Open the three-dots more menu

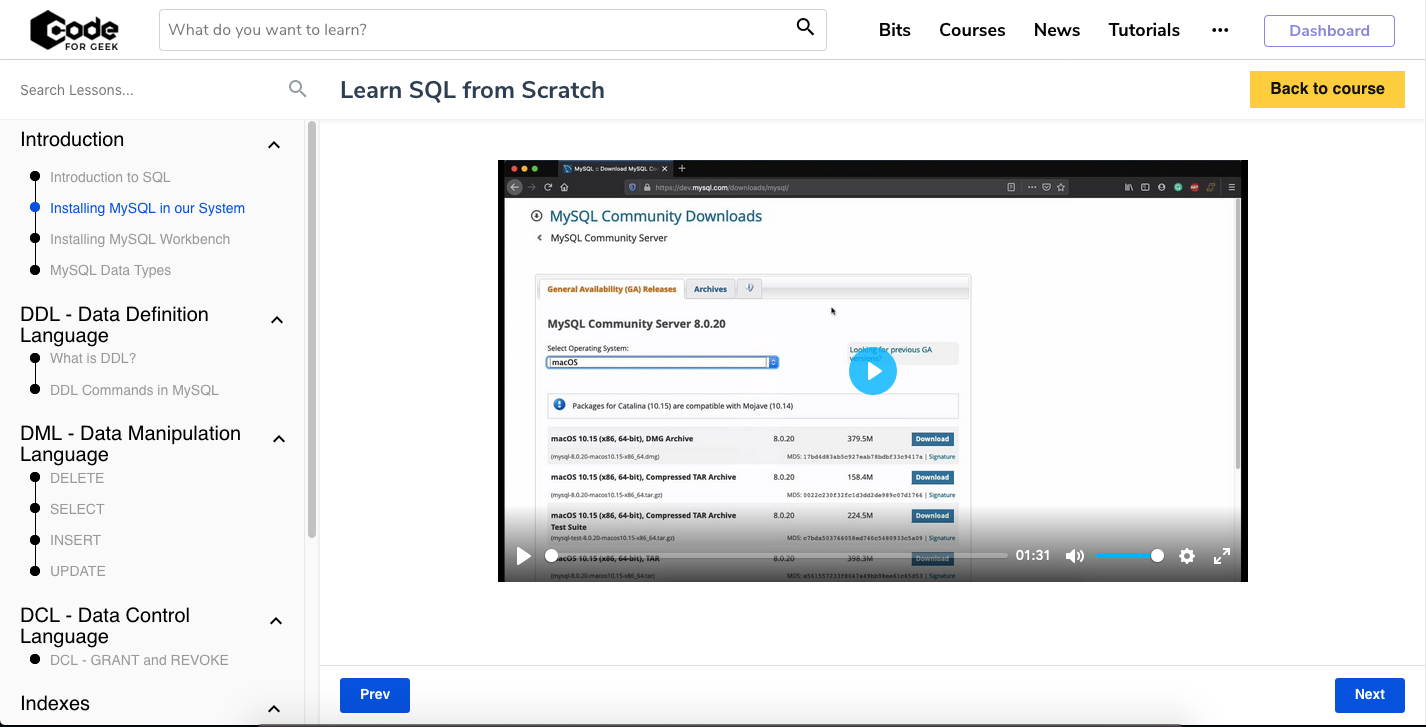pos(1219,30)
